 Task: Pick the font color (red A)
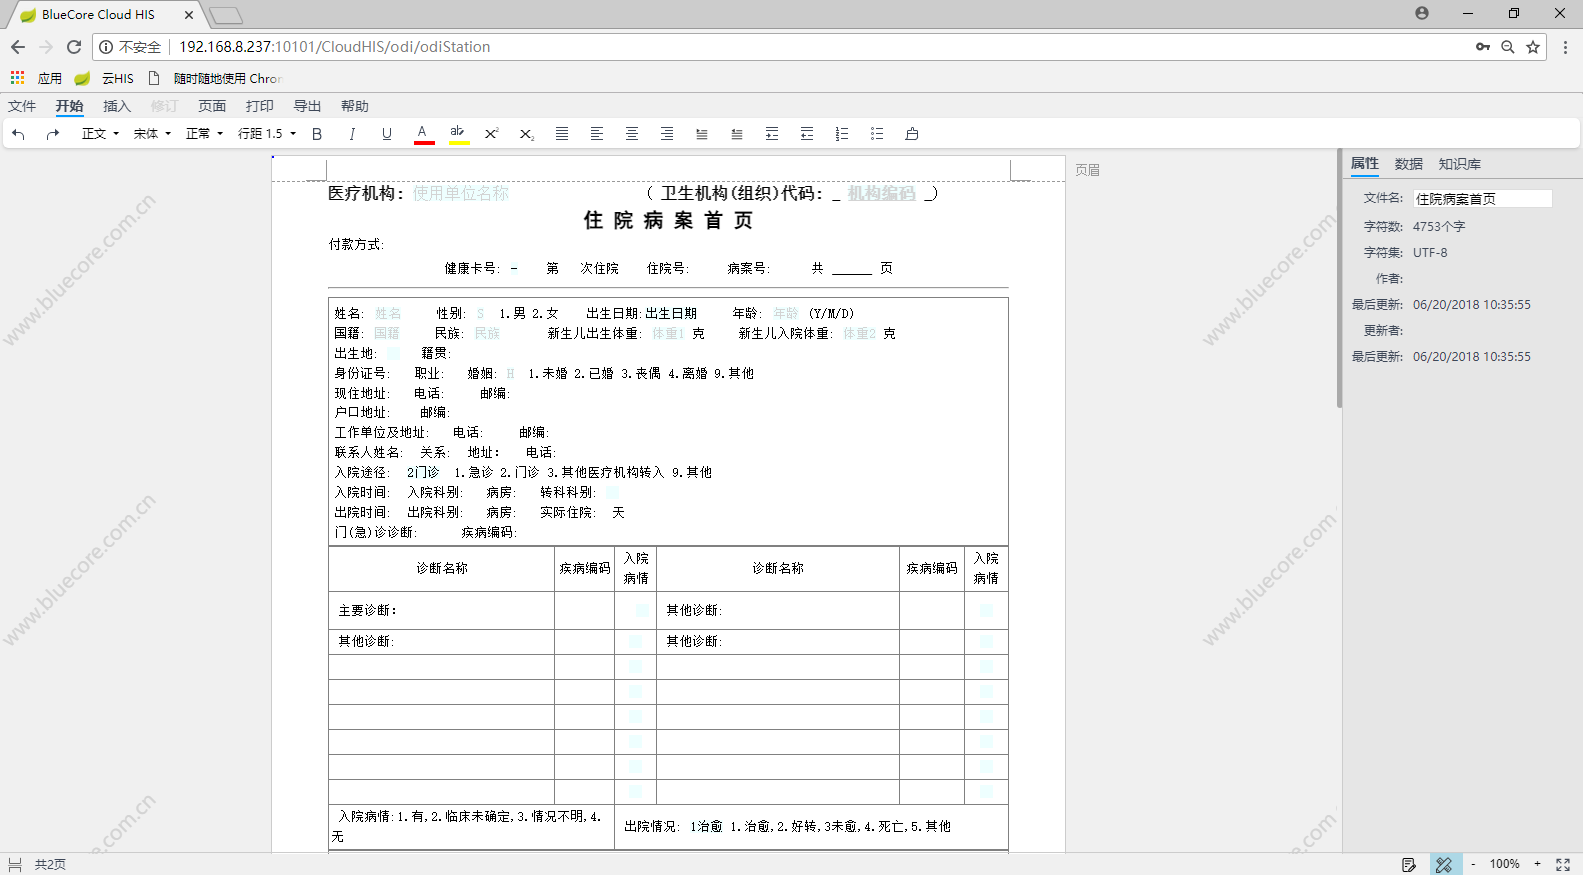[x=423, y=134]
